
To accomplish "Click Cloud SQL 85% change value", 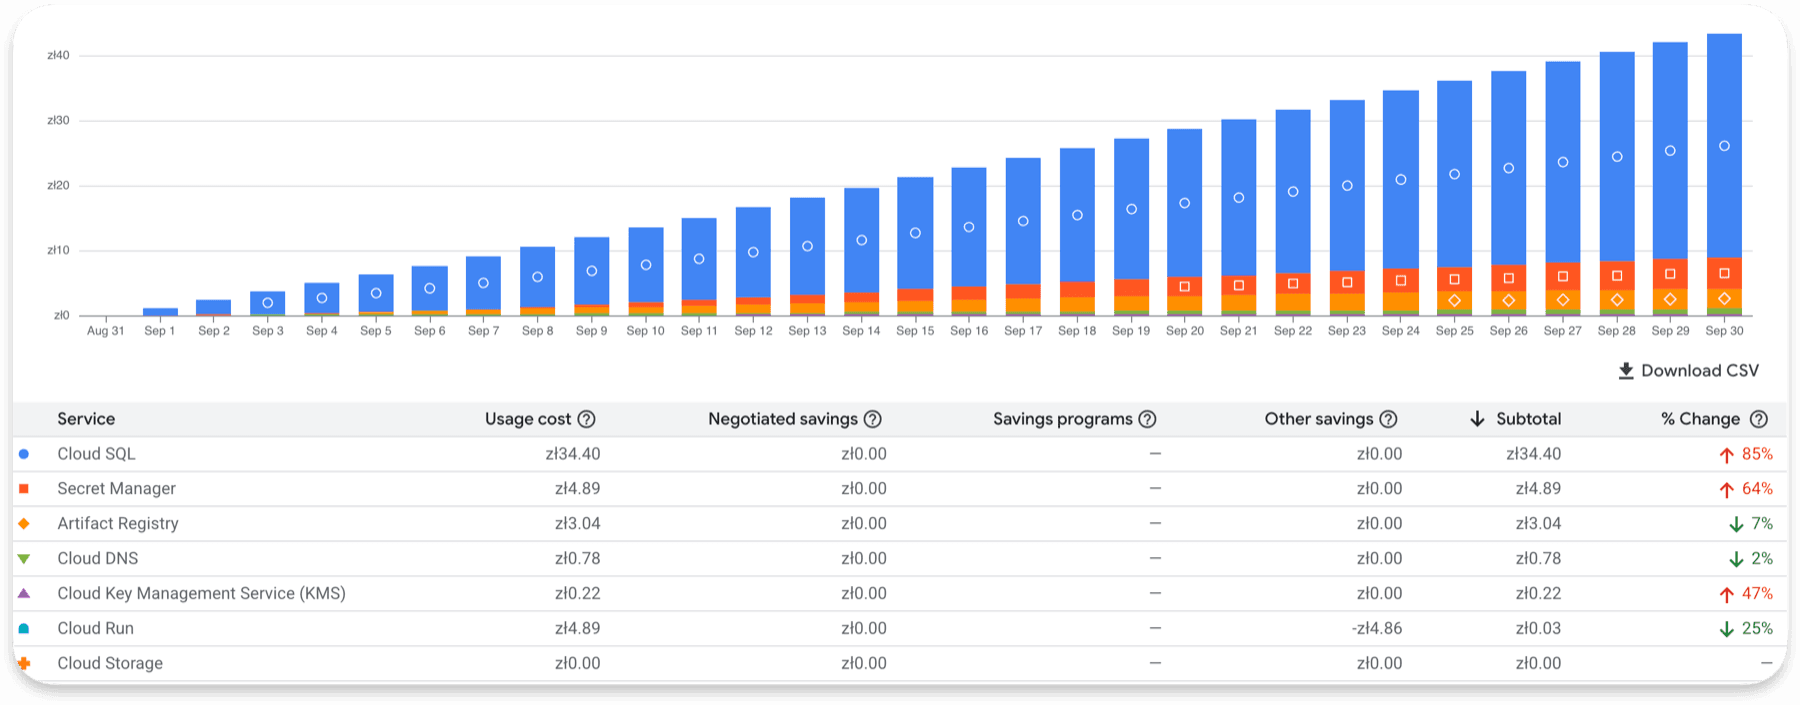I will [1757, 454].
